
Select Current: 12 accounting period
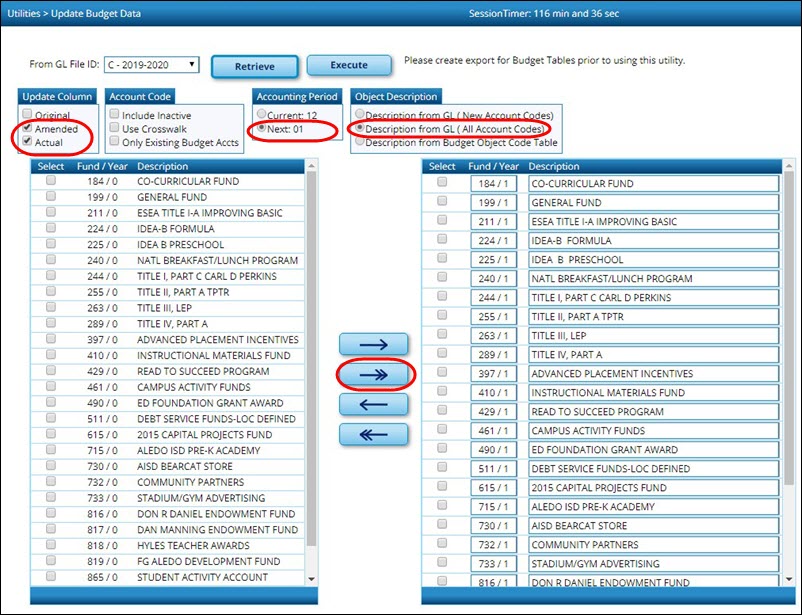tap(263, 116)
